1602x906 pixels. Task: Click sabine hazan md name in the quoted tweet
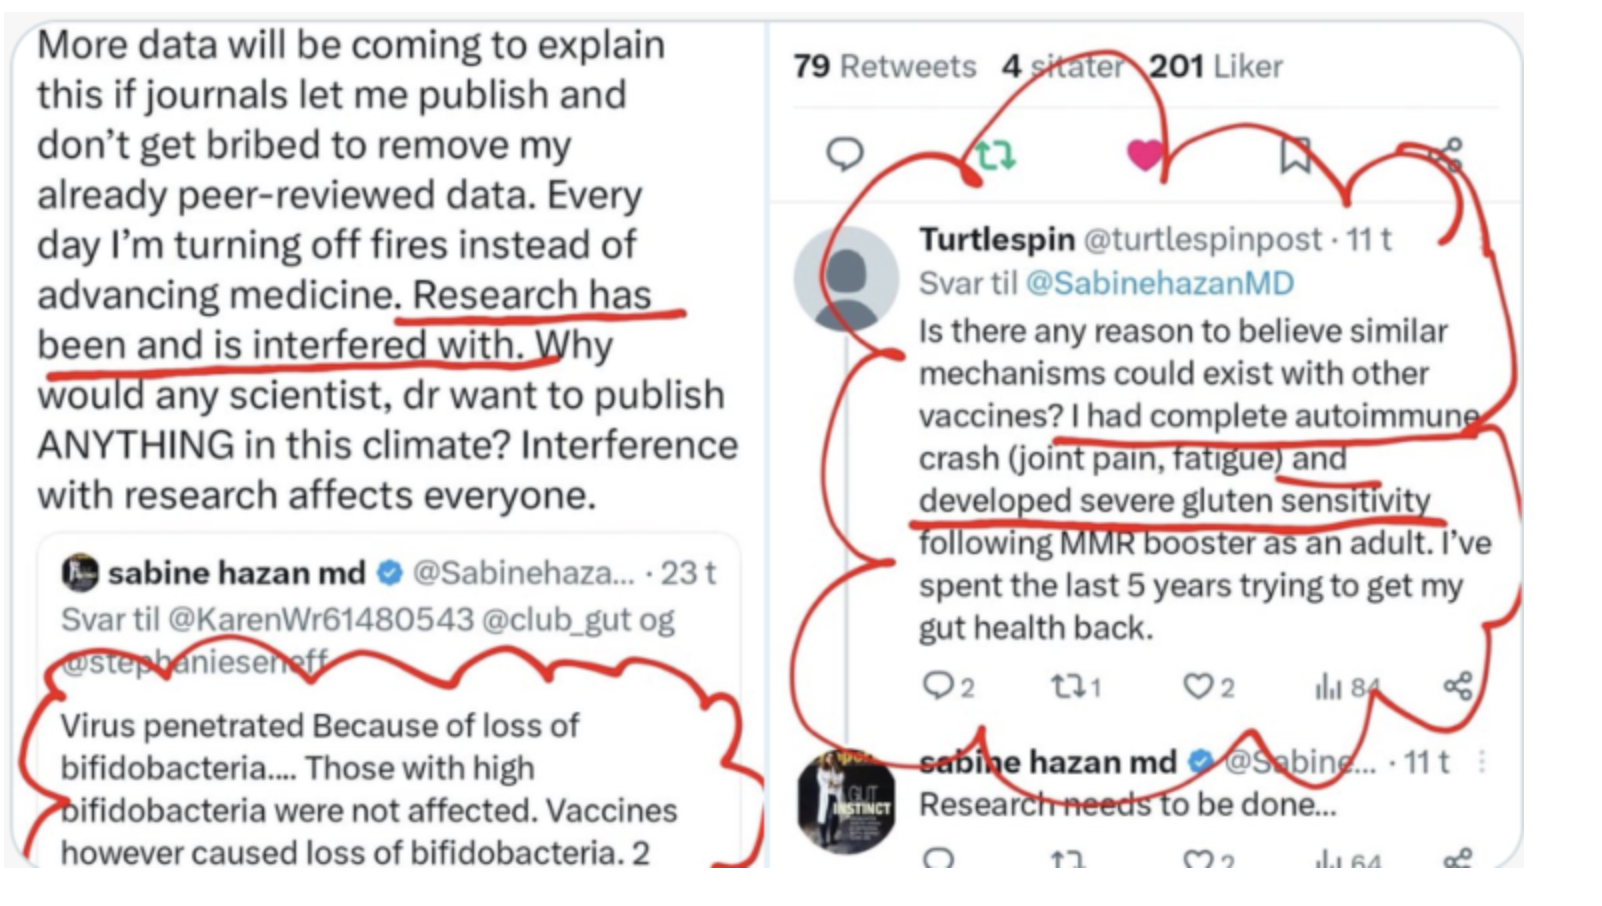[x=236, y=573]
